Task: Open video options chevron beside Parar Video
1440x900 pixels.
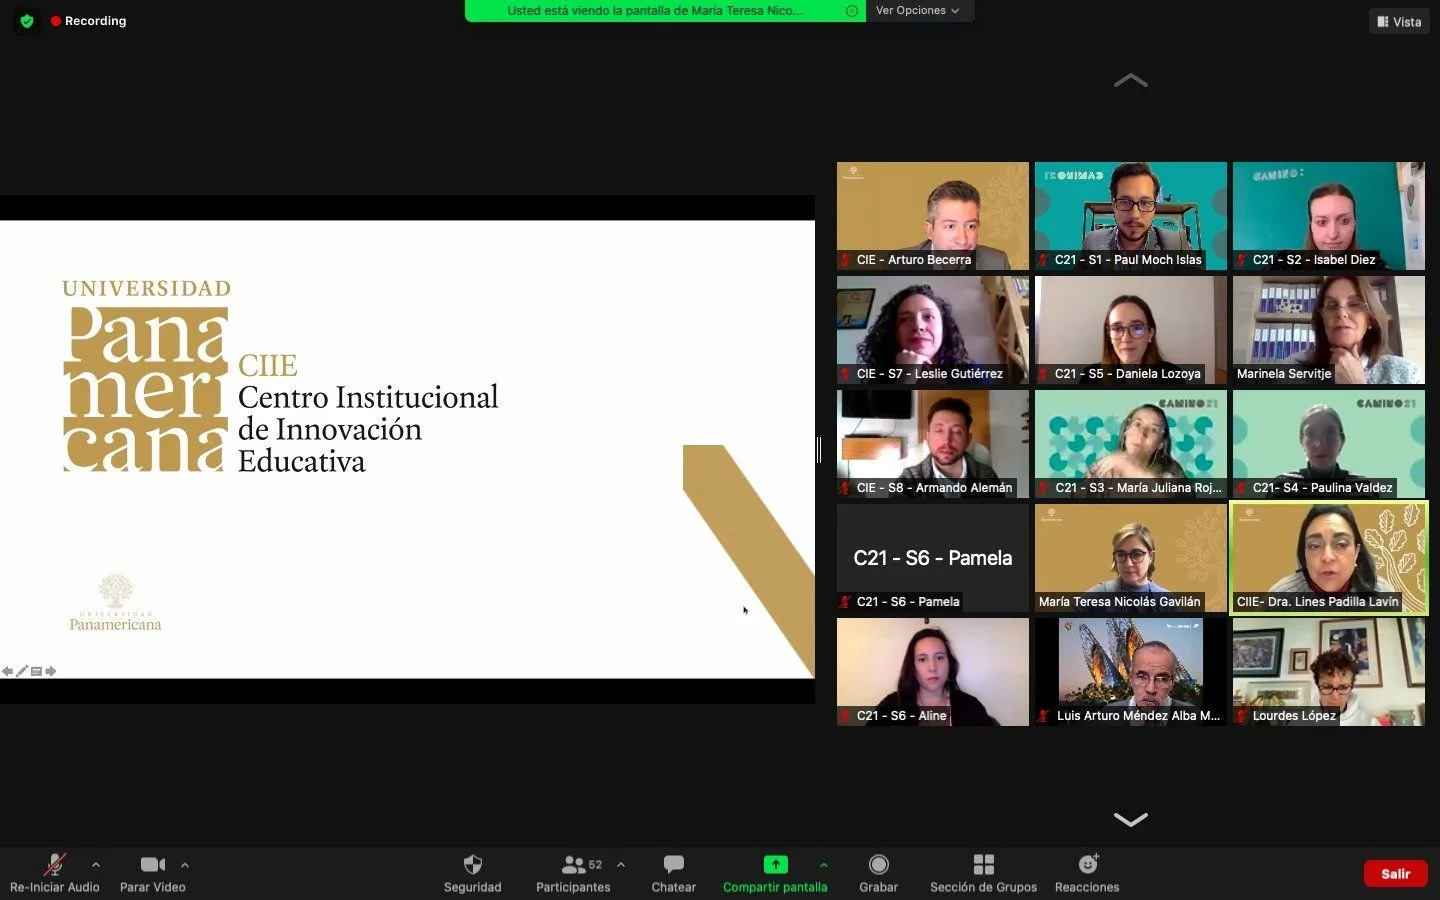Action: tap(185, 865)
